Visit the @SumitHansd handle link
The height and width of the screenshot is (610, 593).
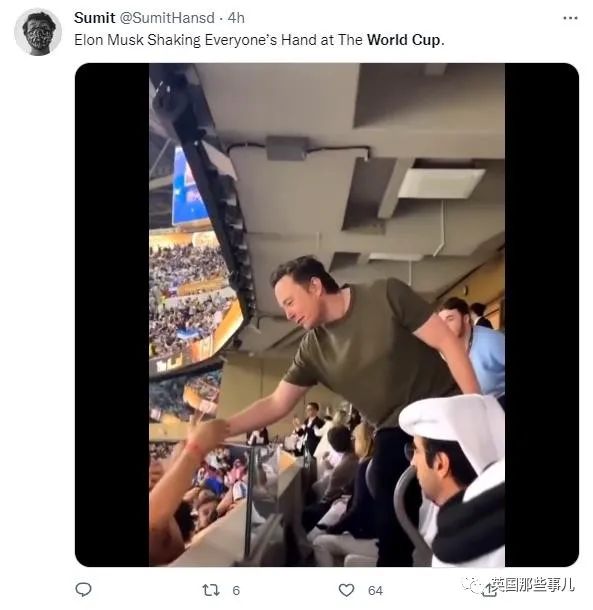pyautogui.click(x=167, y=18)
